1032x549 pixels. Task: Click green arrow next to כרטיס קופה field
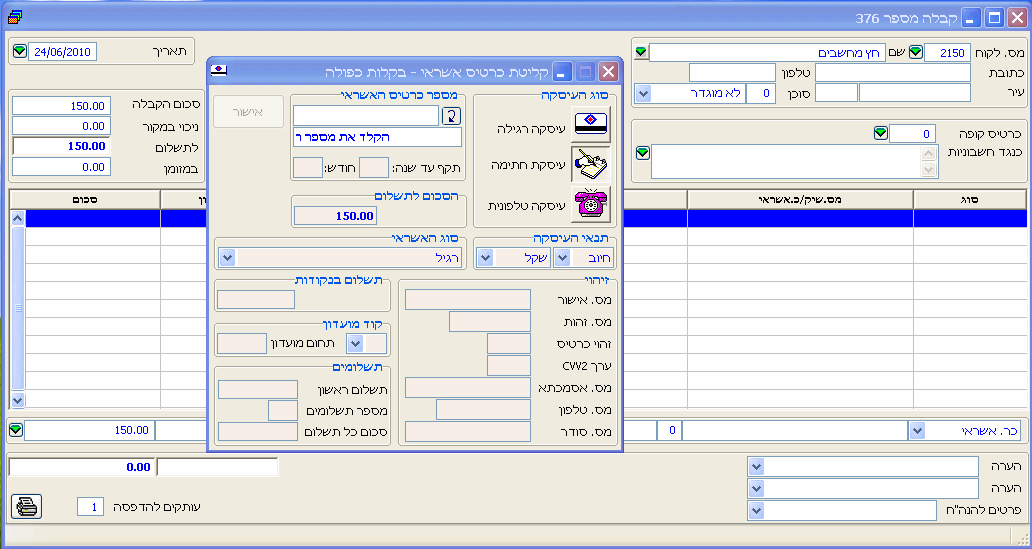pos(880,133)
